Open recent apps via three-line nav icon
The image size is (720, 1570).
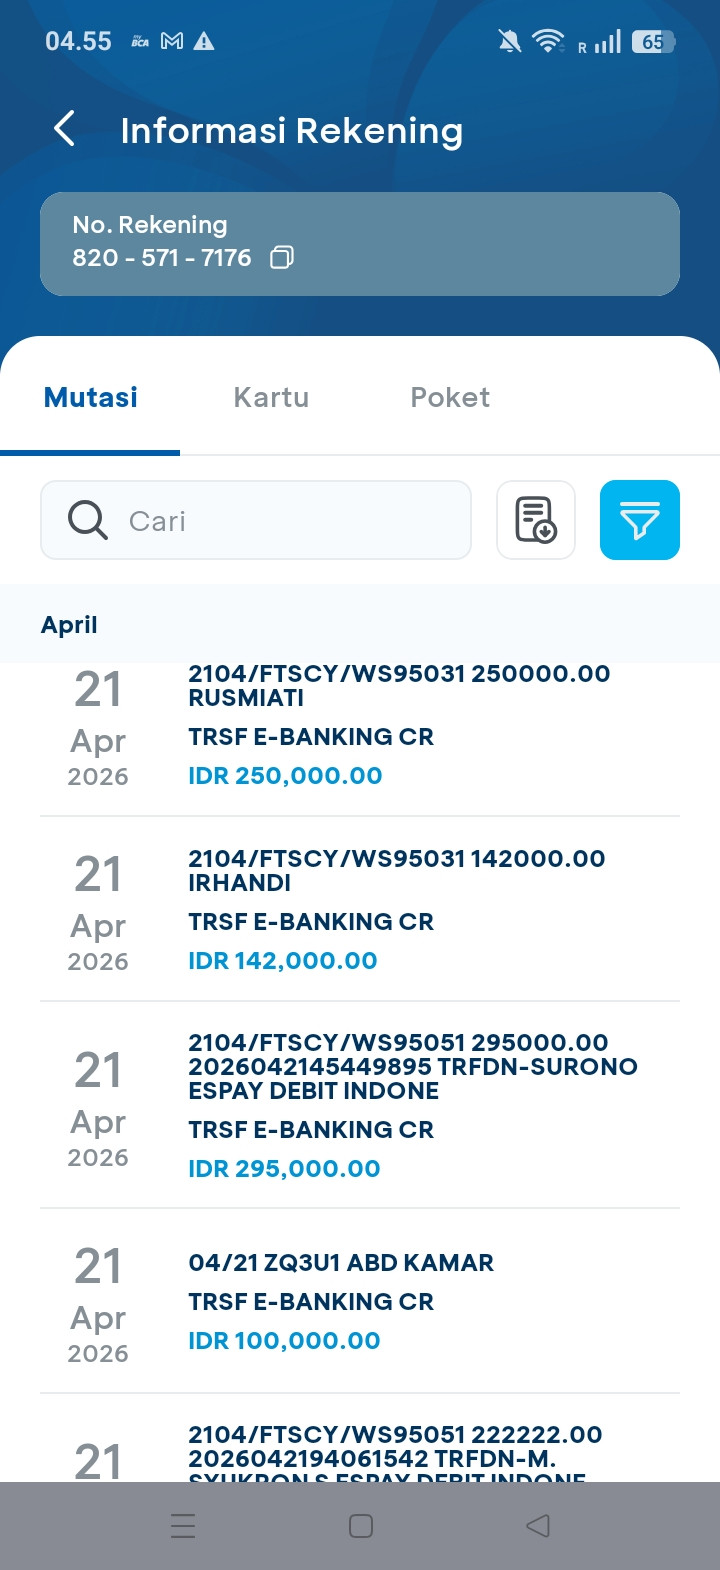tap(183, 1525)
